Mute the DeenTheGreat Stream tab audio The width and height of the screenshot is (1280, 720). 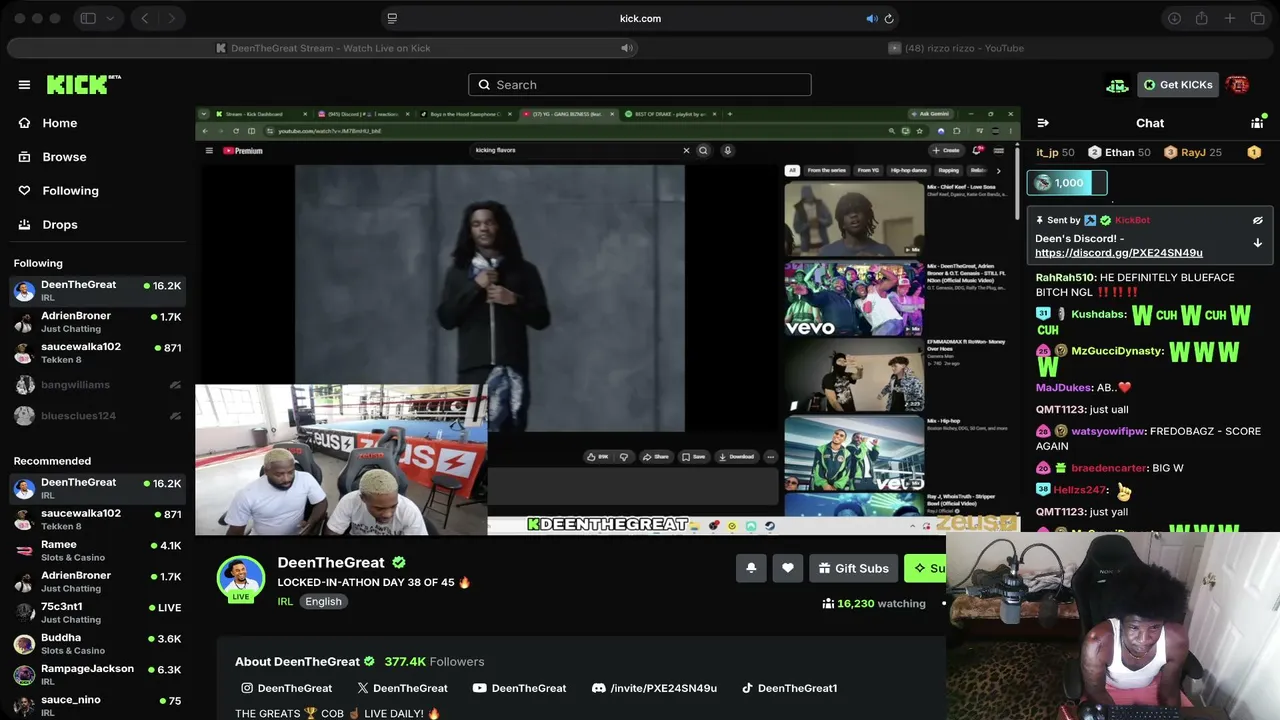pos(627,48)
